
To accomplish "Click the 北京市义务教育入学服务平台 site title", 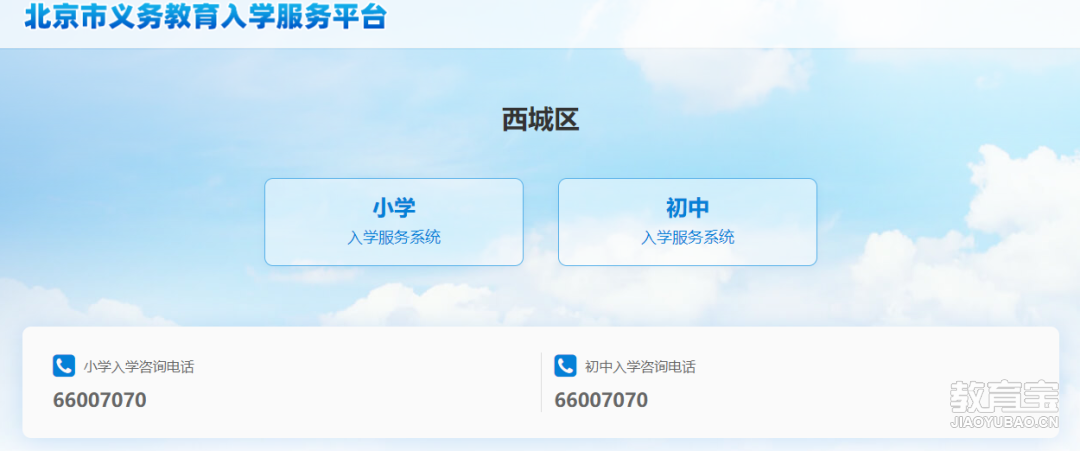I will click(205, 17).
